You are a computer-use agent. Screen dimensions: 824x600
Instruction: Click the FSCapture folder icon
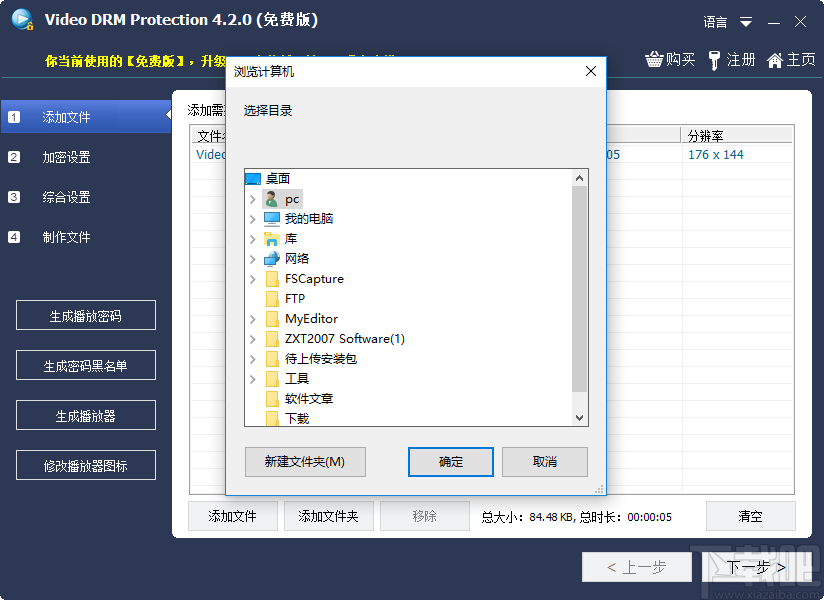(x=272, y=279)
